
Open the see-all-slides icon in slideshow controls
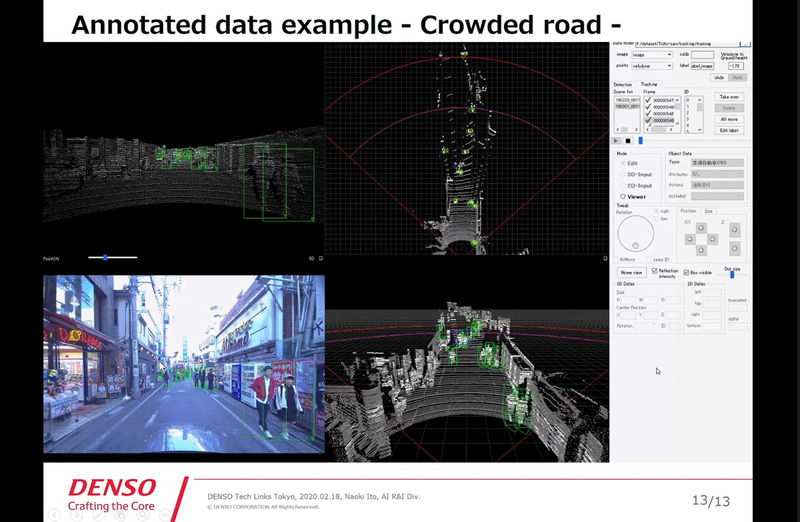pos(120,515)
